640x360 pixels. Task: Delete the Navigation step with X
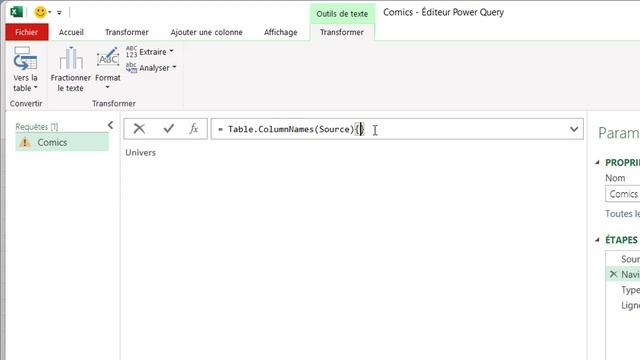(x=613, y=274)
